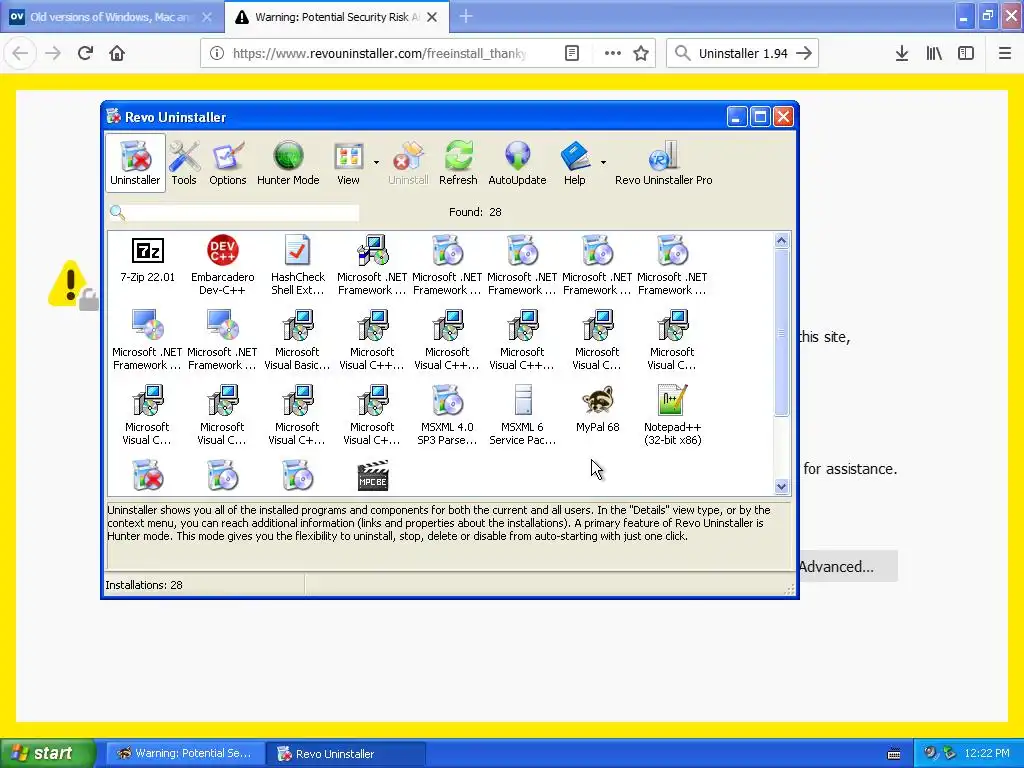Viewport: 1024px width, 768px height.
Task: Click the browser back arrow
Action: [x=20, y=53]
